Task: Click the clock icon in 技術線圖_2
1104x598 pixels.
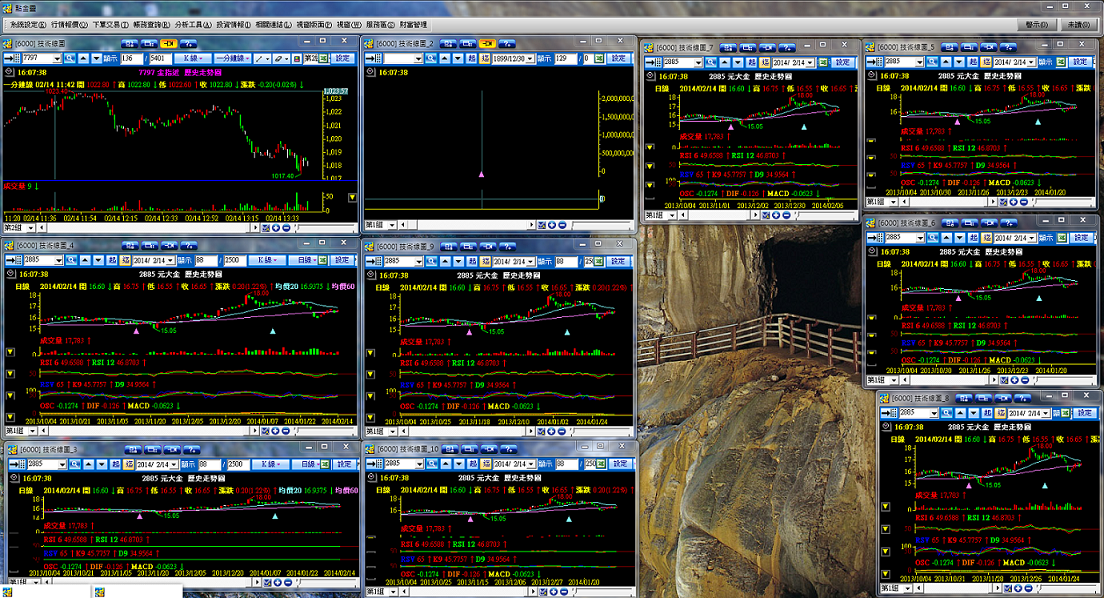Action: pos(369,73)
